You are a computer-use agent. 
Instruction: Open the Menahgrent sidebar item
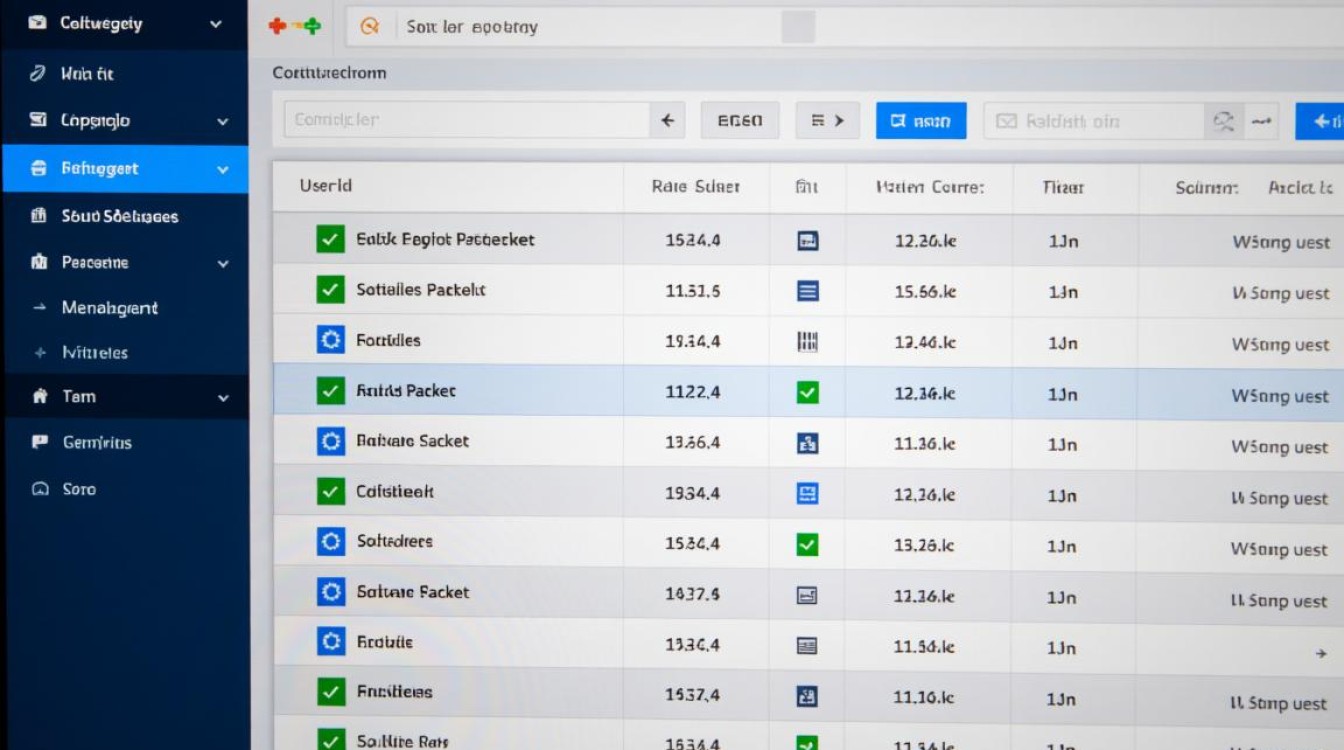point(109,308)
